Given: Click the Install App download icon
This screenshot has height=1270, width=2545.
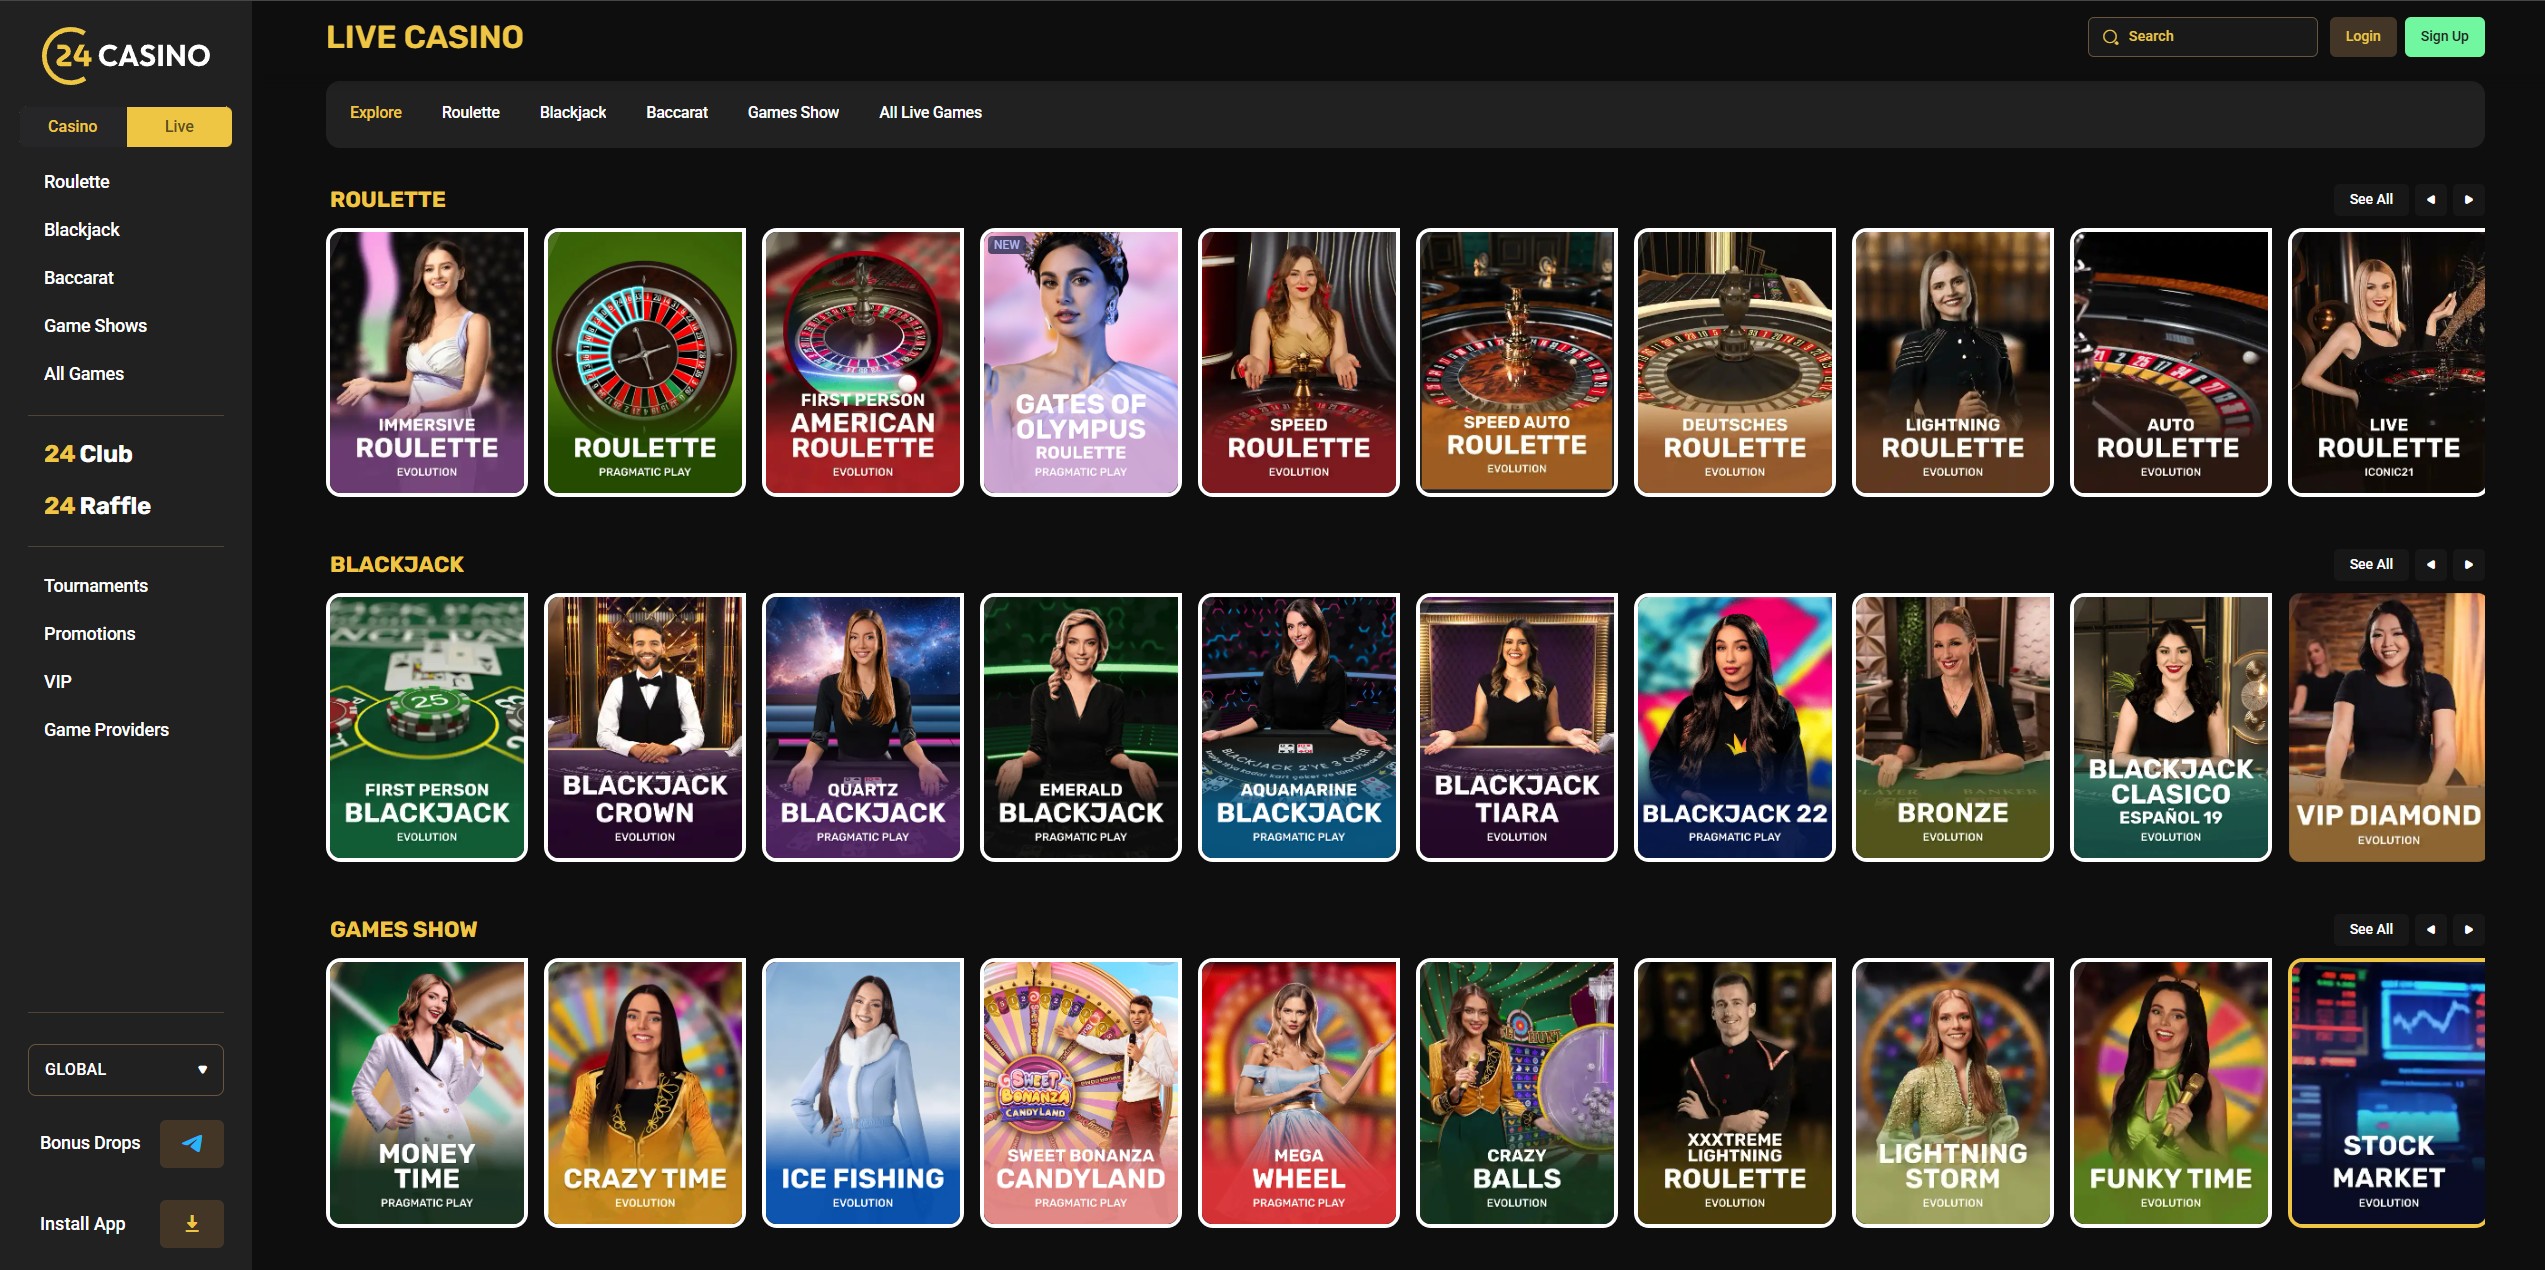Looking at the screenshot, I should point(192,1224).
